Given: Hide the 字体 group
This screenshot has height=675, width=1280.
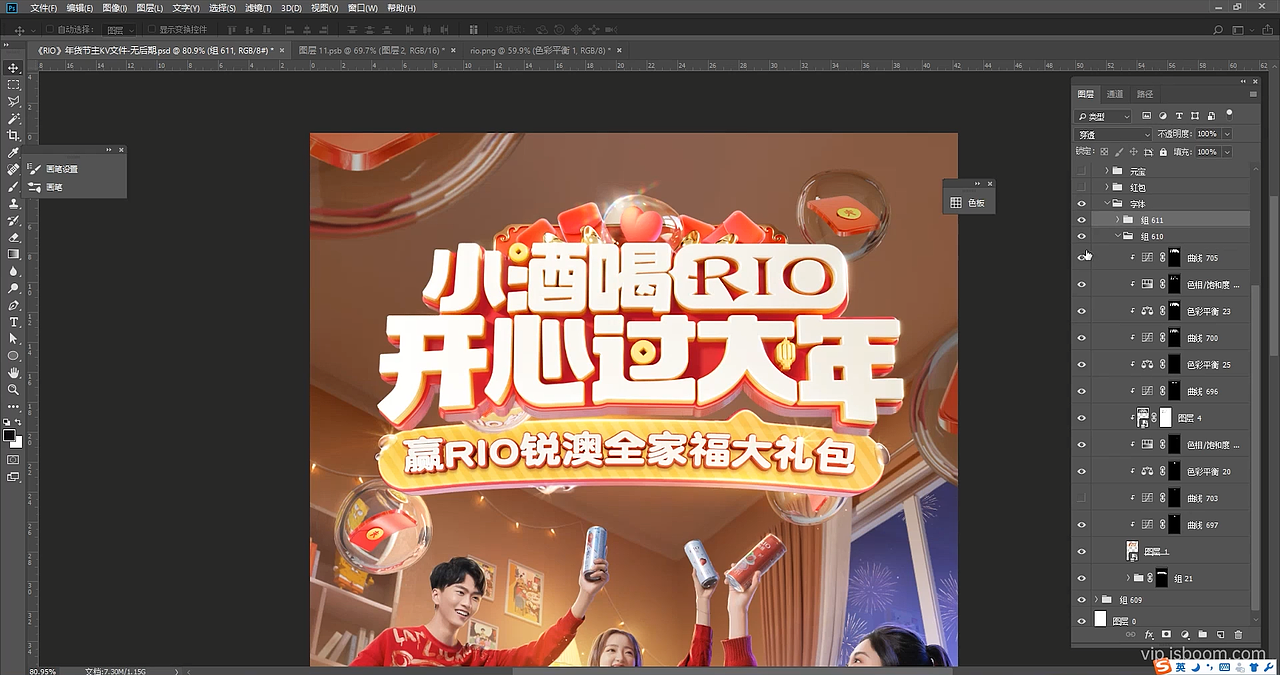Looking at the screenshot, I should (1081, 203).
